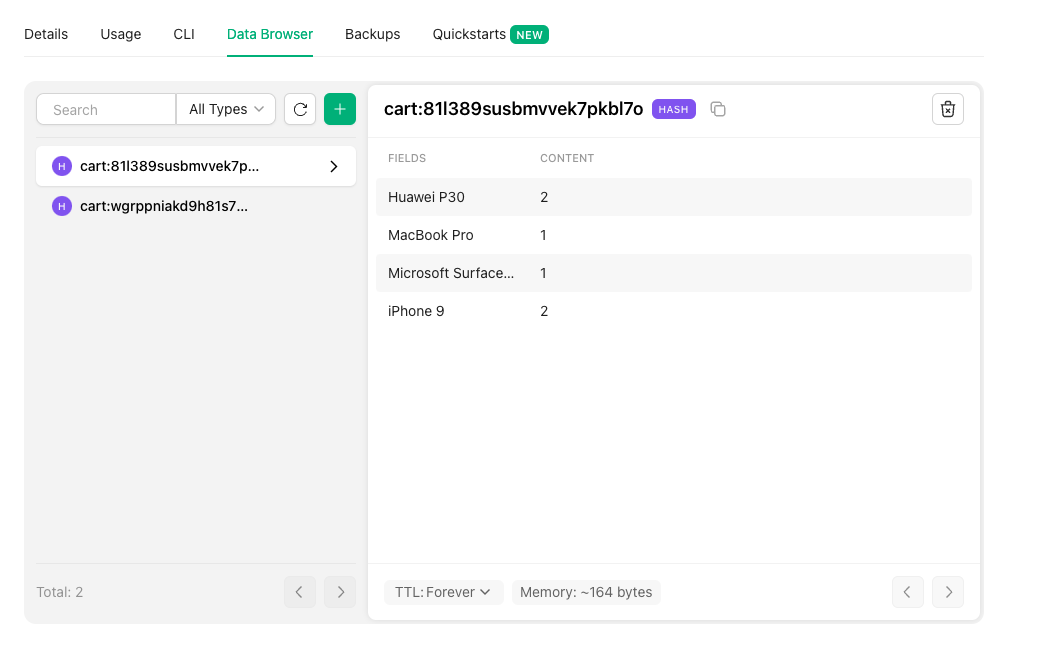
Task: Click the FIELDS column header
Action: (x=407, y=158)
